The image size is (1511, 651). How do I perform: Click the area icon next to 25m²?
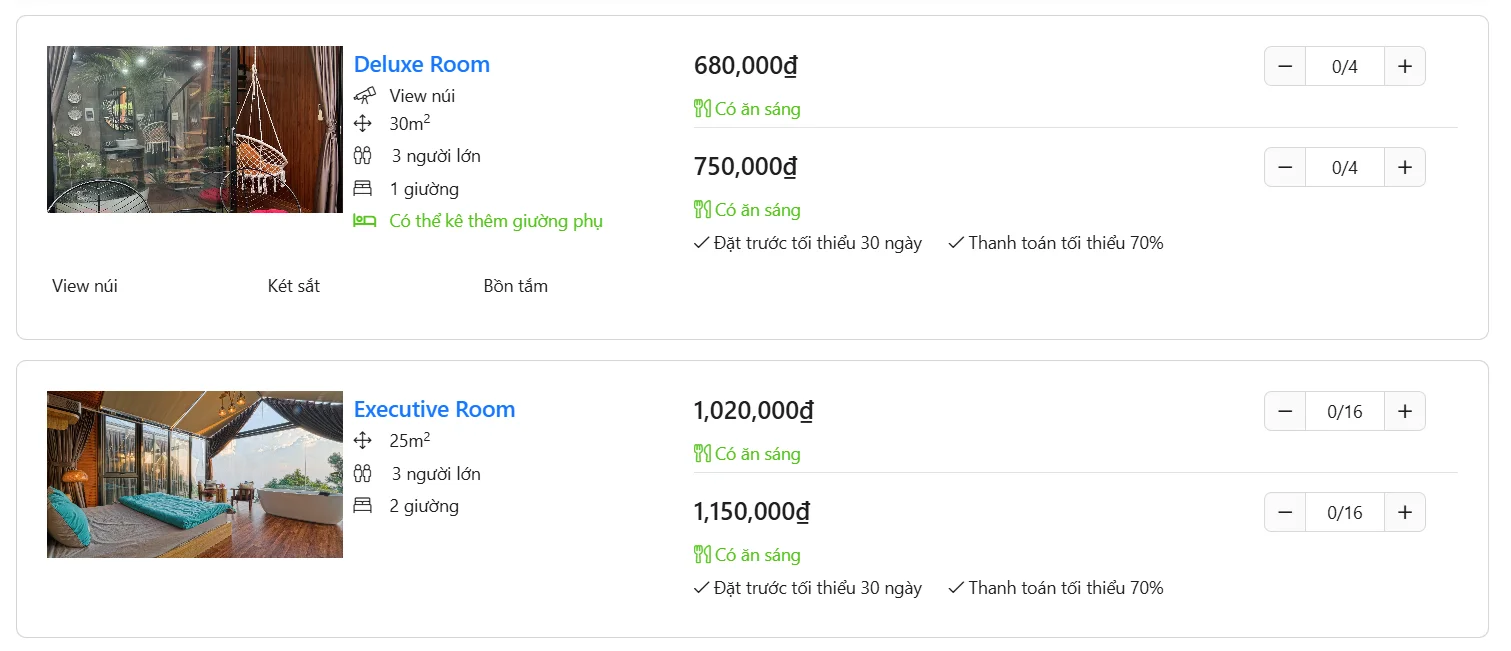[363, 440]
